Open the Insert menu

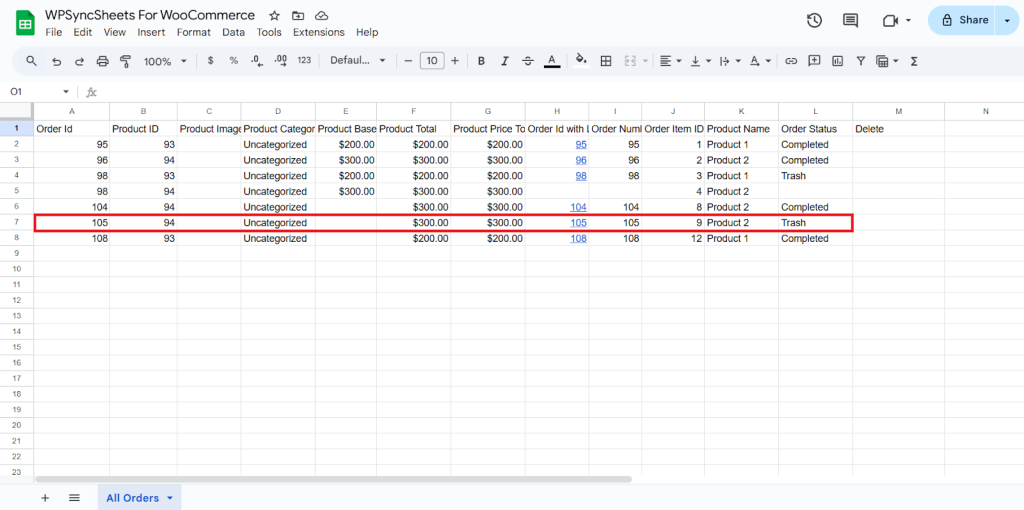pyautogui.click(x=152, y=32)
